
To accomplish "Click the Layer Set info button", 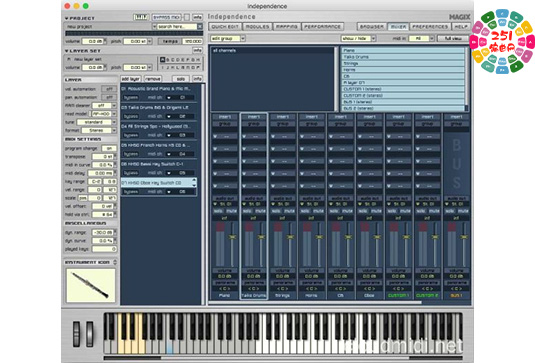I will point(198,50).
